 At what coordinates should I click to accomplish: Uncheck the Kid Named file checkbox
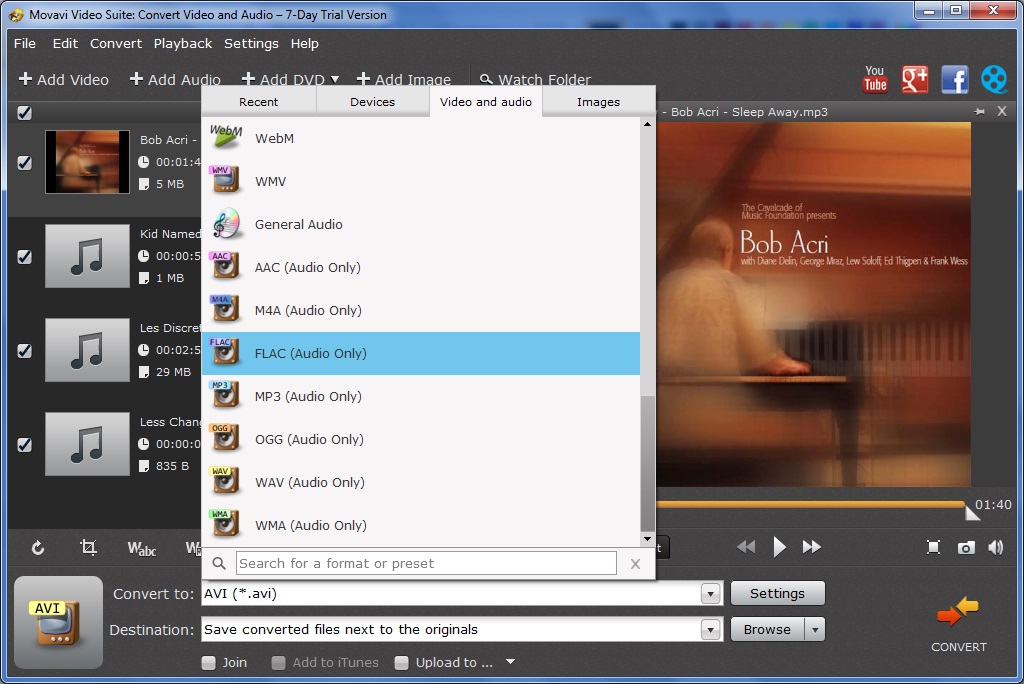coord(24,256)
